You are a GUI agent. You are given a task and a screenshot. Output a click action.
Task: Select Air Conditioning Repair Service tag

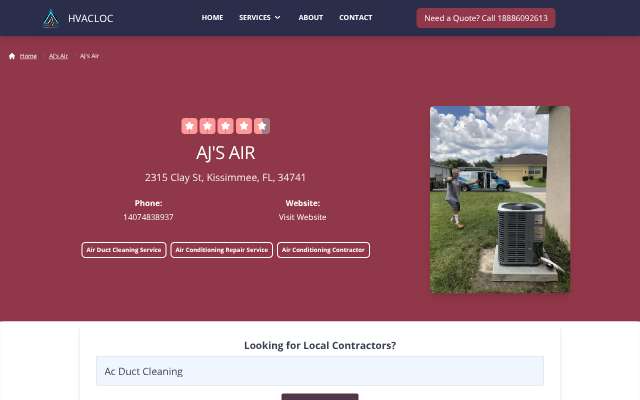click(222, 250)
